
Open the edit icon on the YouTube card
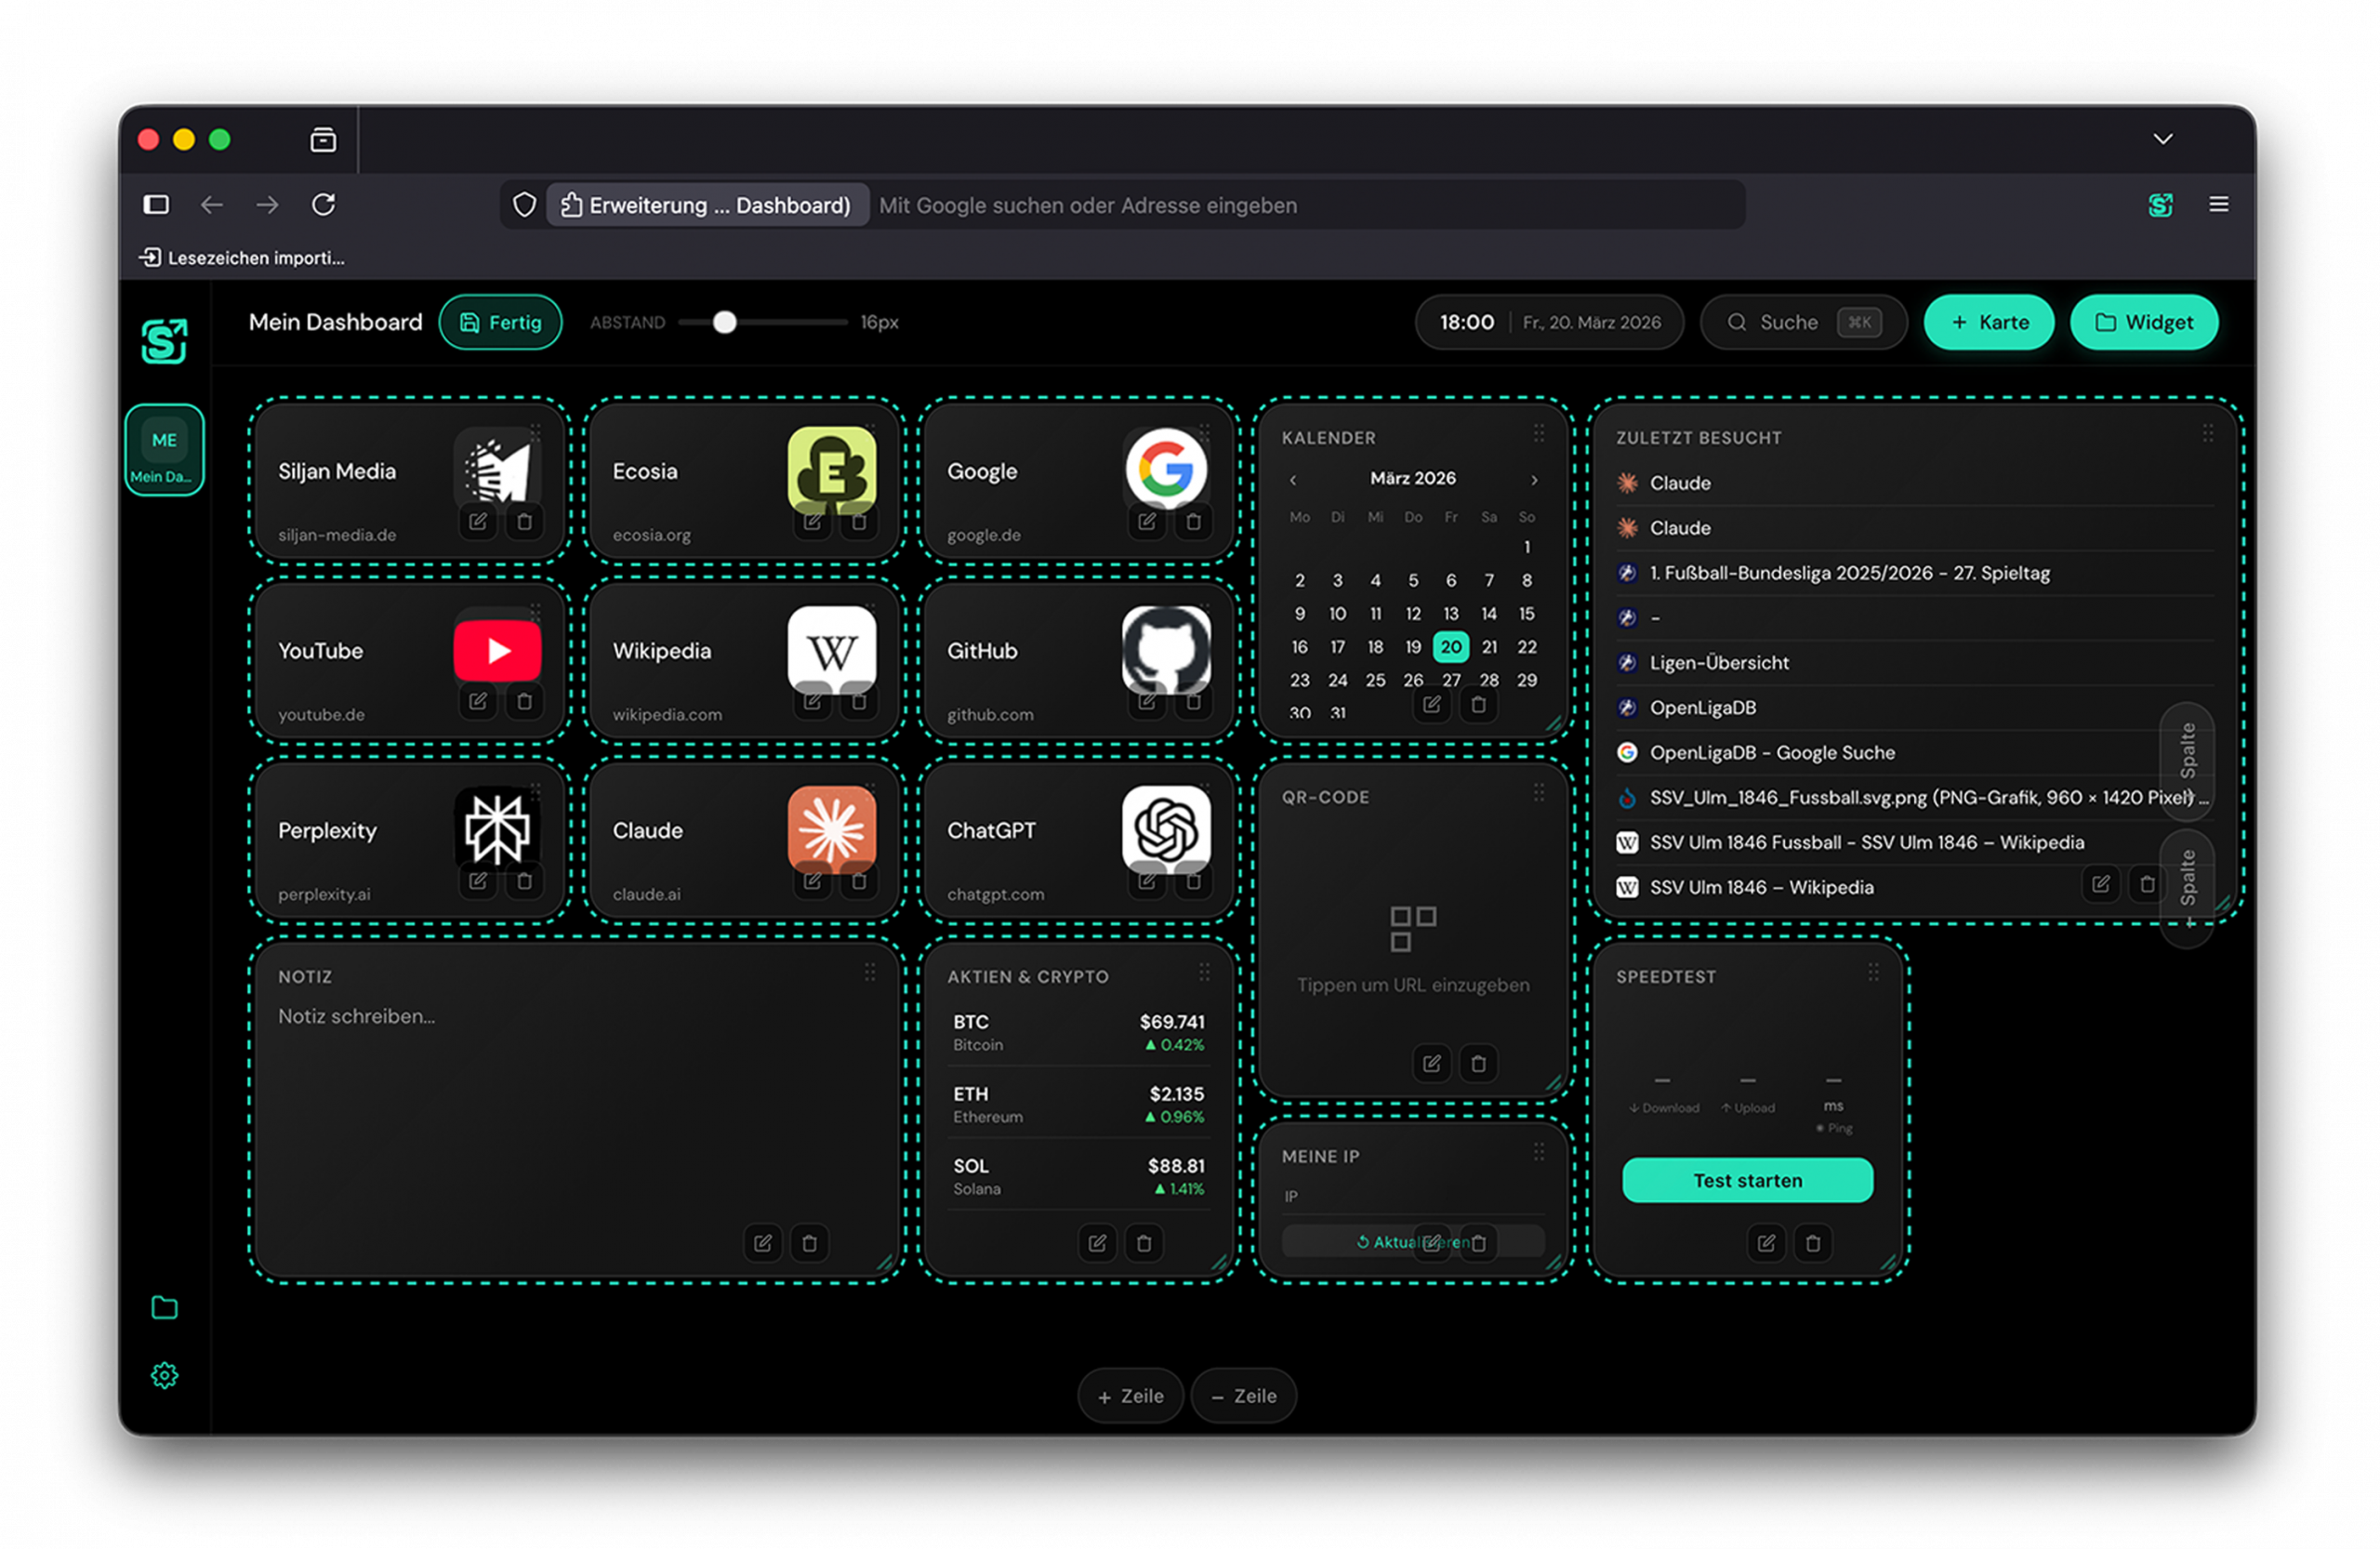click(x=477, y=701)
